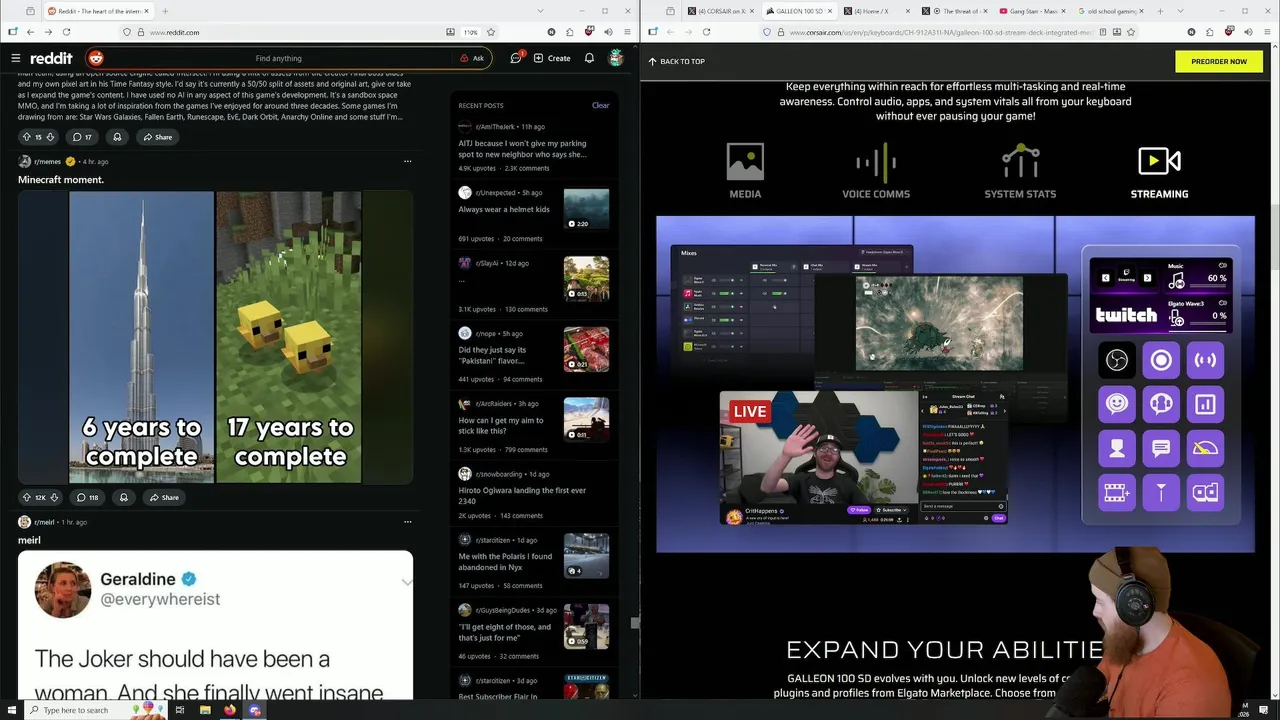This screenshot has height=720, width=1280.
Task: Open the r/meirl post options menu
Action: pos(407,522)
